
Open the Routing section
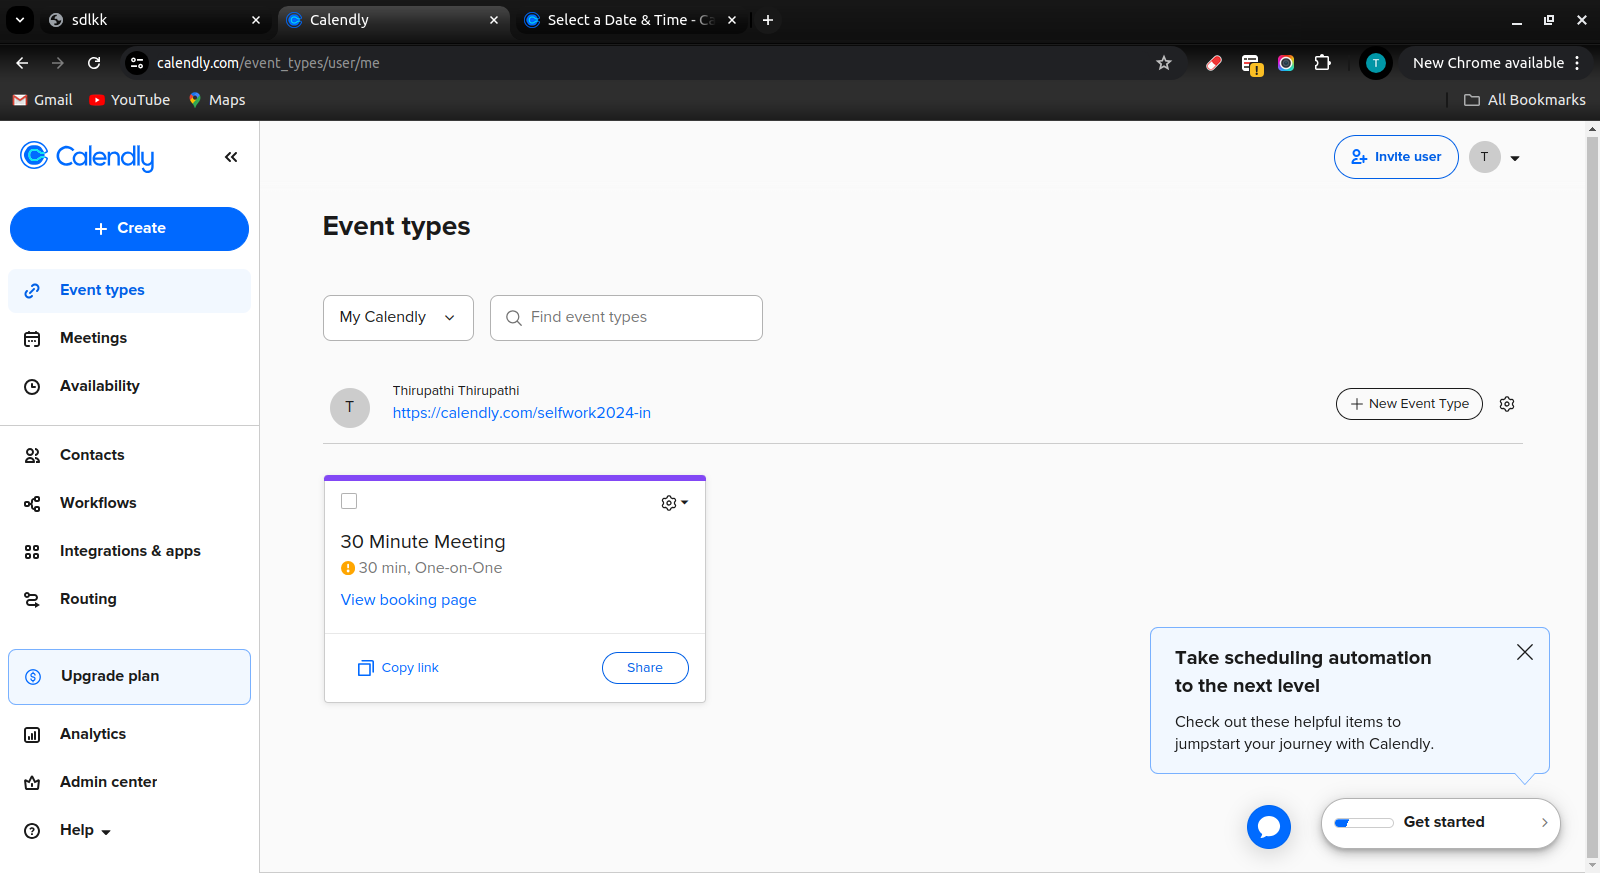(x=88, y=599)
